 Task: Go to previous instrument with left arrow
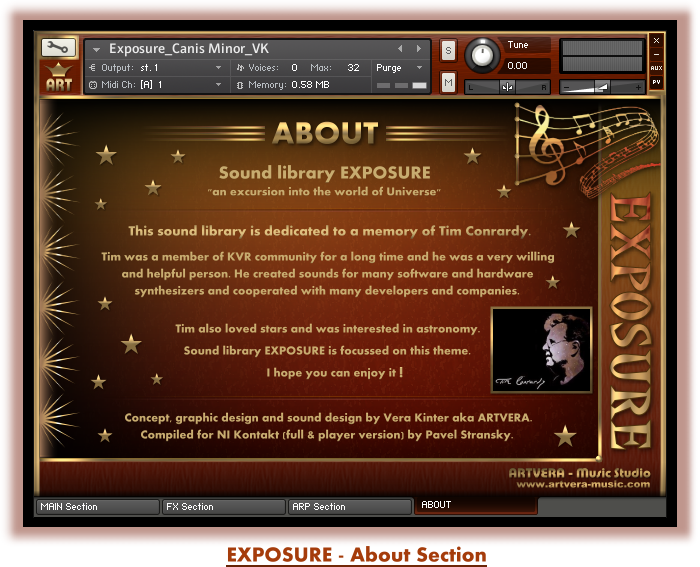click(x=401, y=48)
